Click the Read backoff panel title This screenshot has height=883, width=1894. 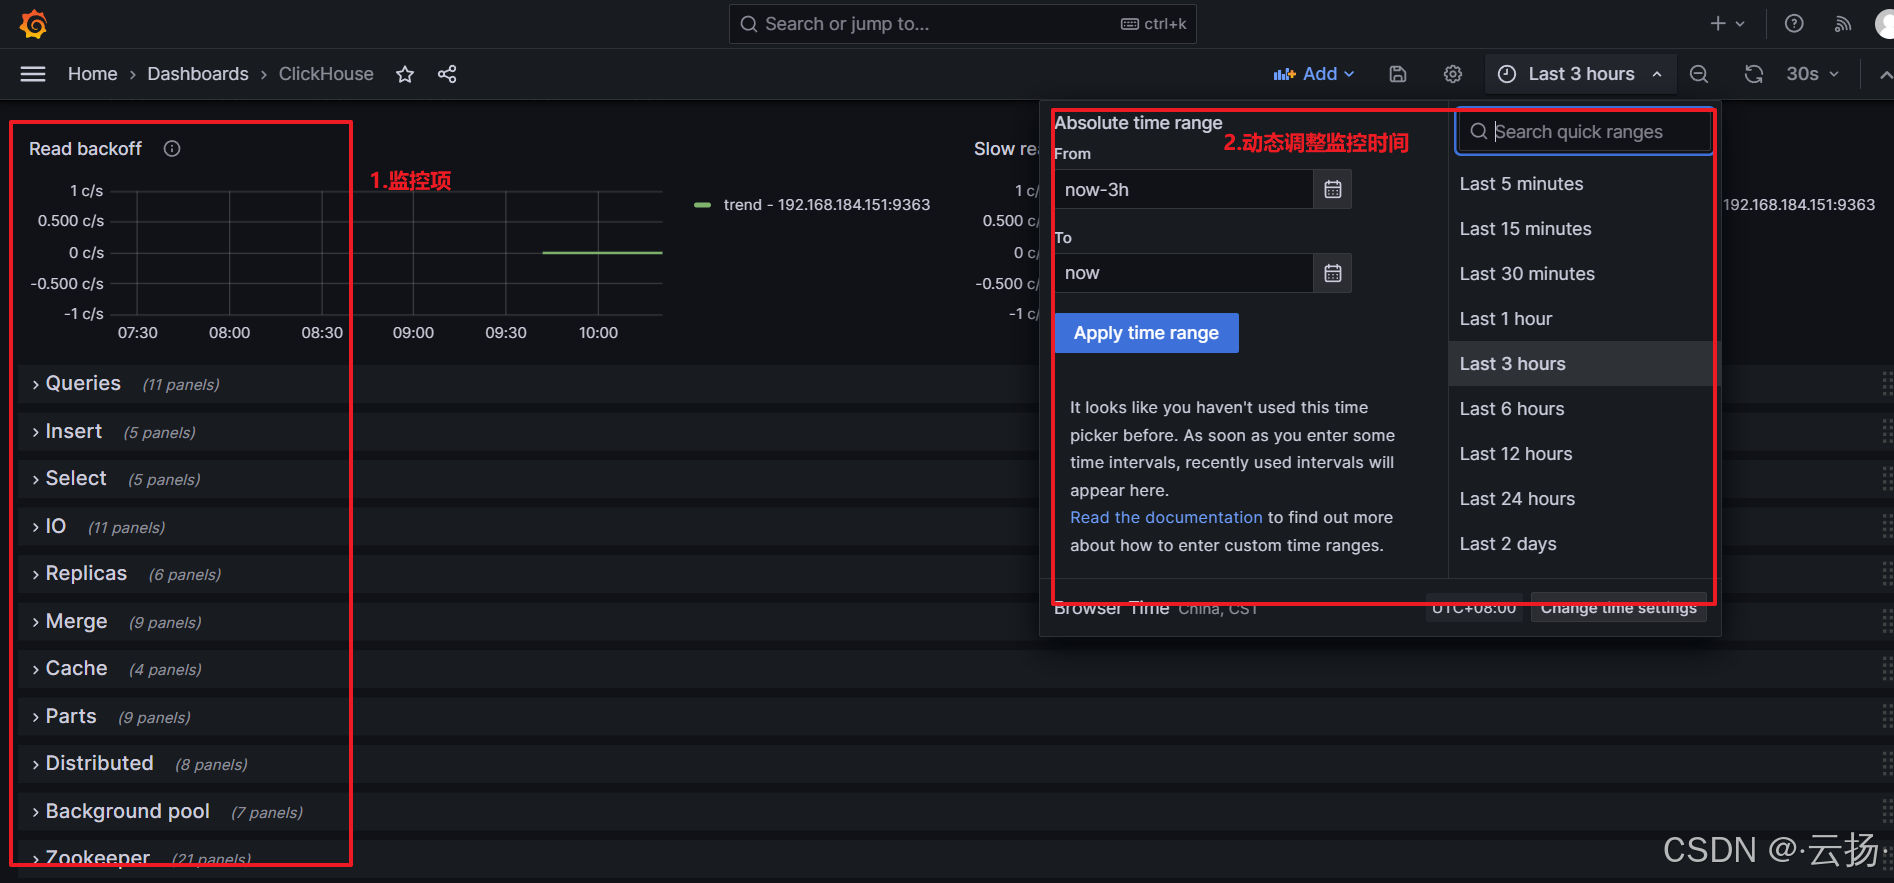point(85,149)
